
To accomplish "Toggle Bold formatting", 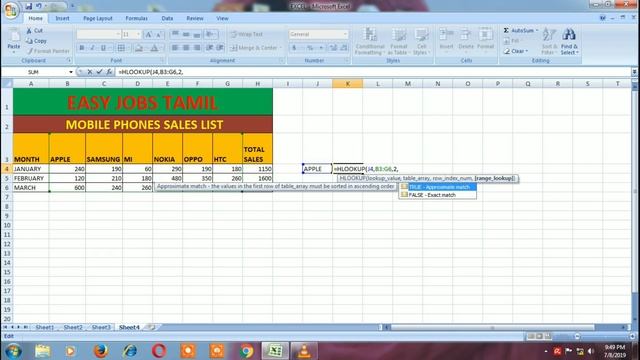I will click(x=82, y=48).
